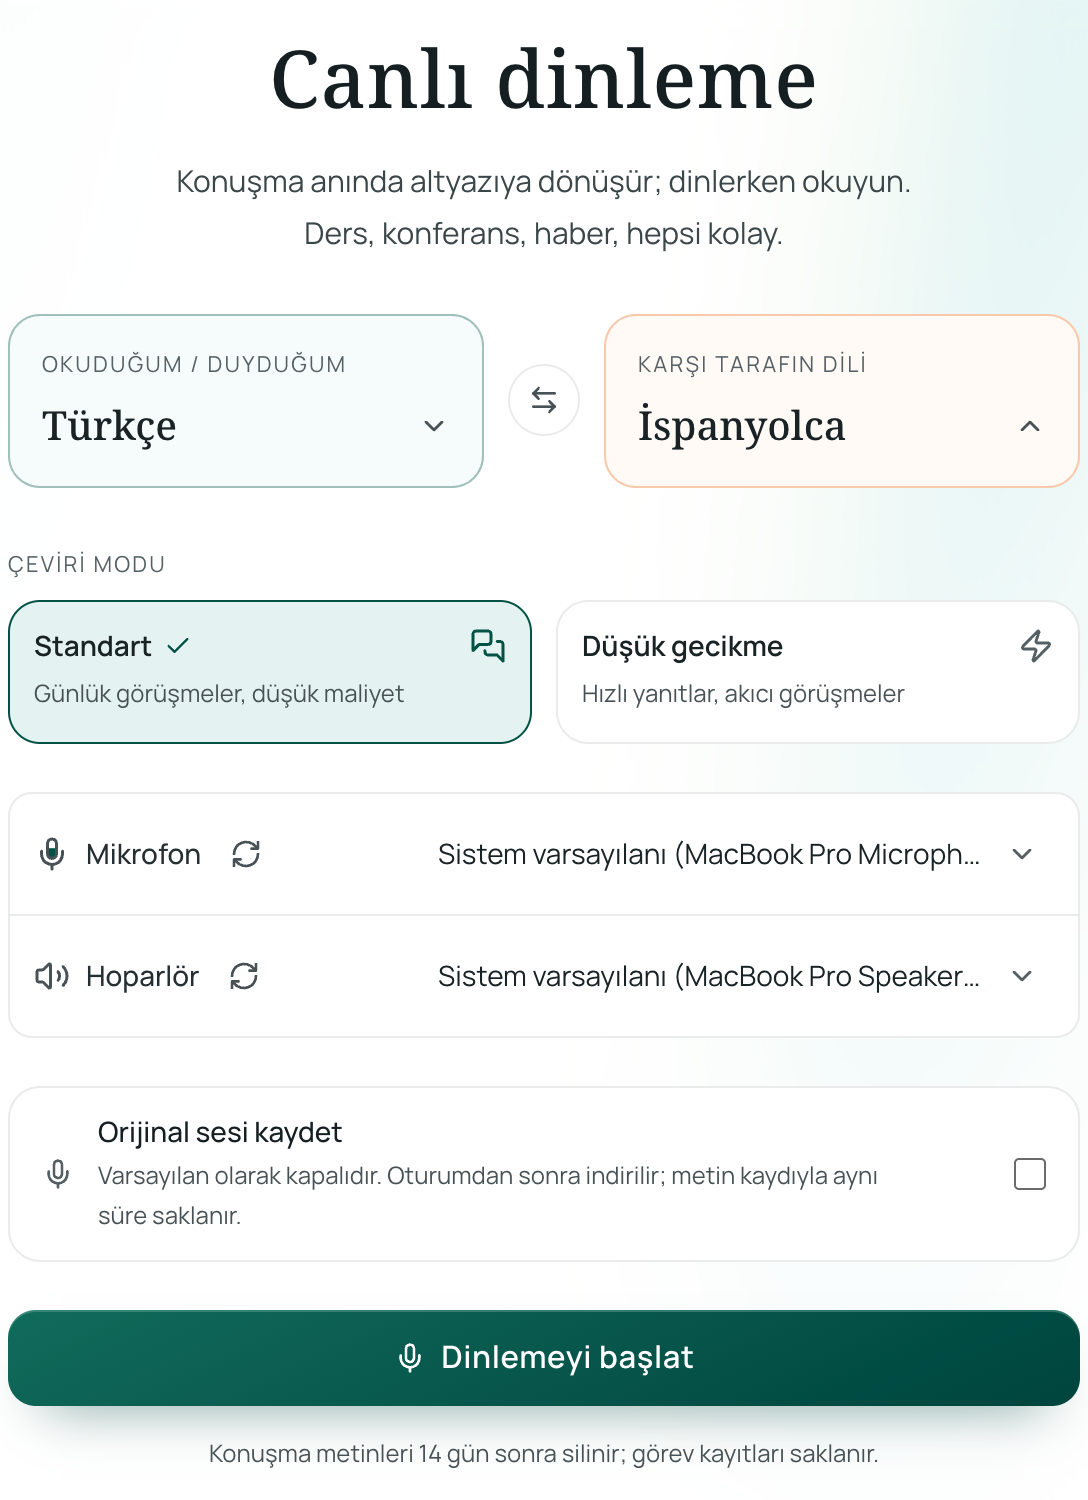Expand the chevron in the Türkçe box
The height and width of the screenshot is (1500, 1088).
click(x=434, y=426)
